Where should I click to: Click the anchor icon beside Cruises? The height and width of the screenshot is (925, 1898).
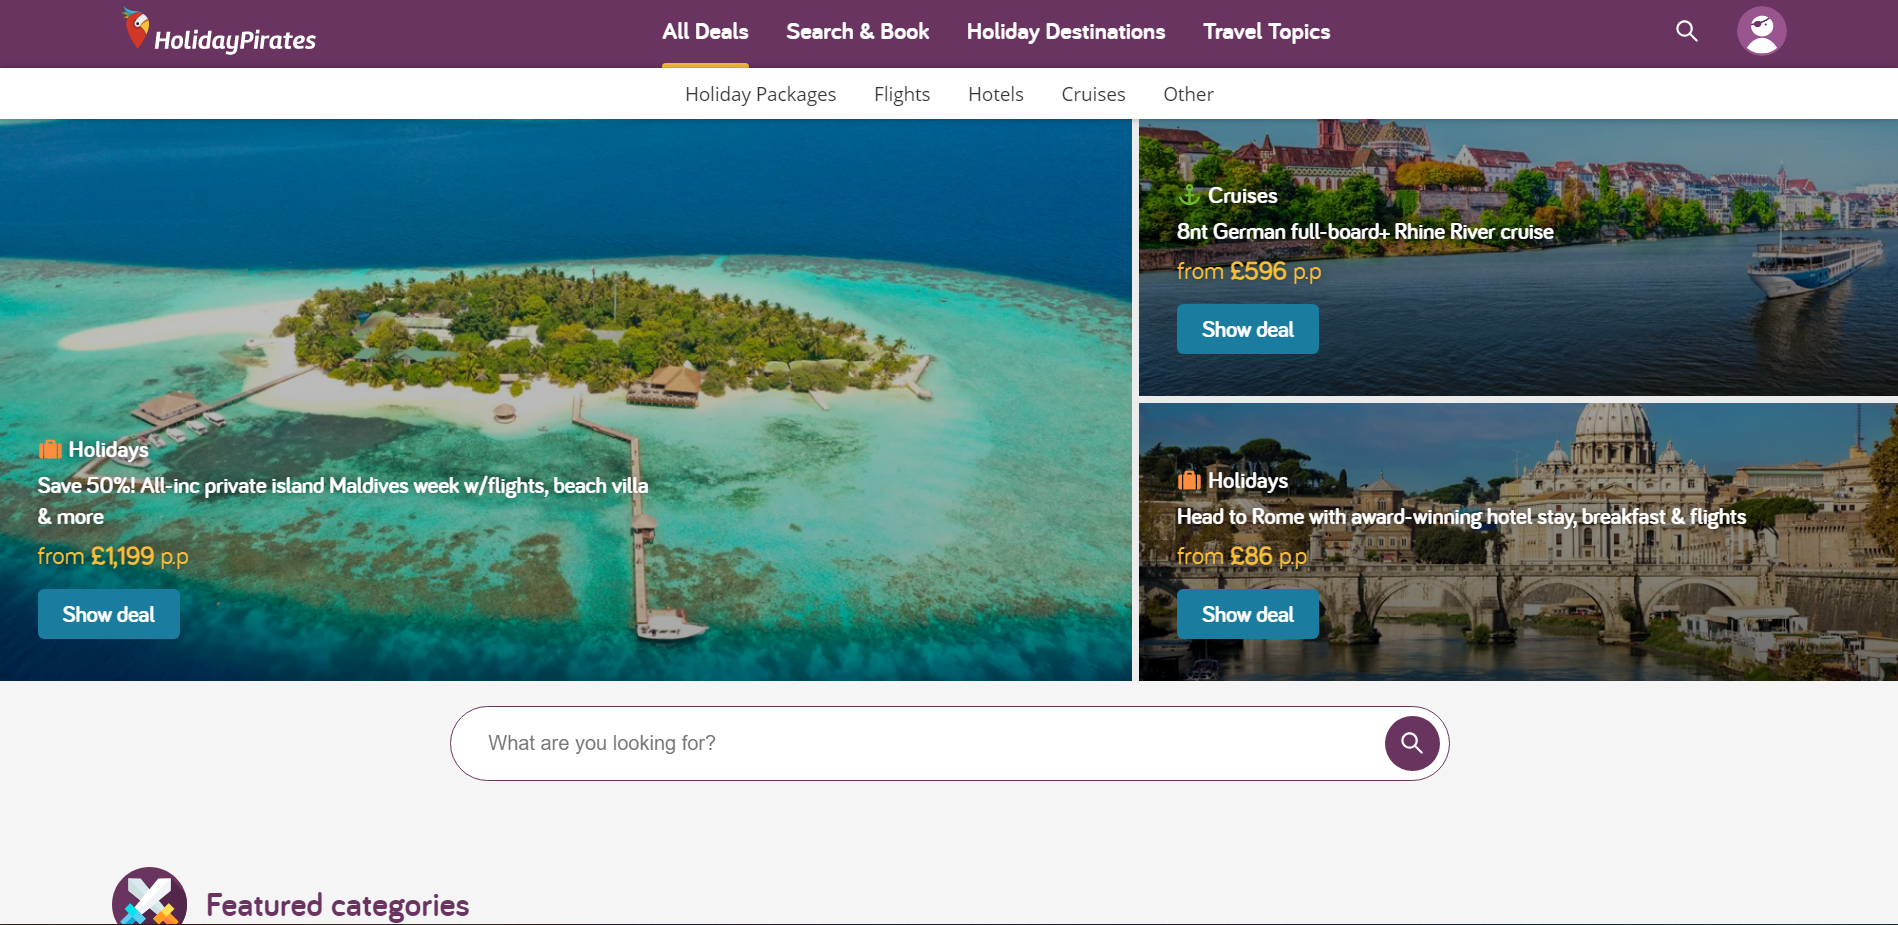point(1189,195)
